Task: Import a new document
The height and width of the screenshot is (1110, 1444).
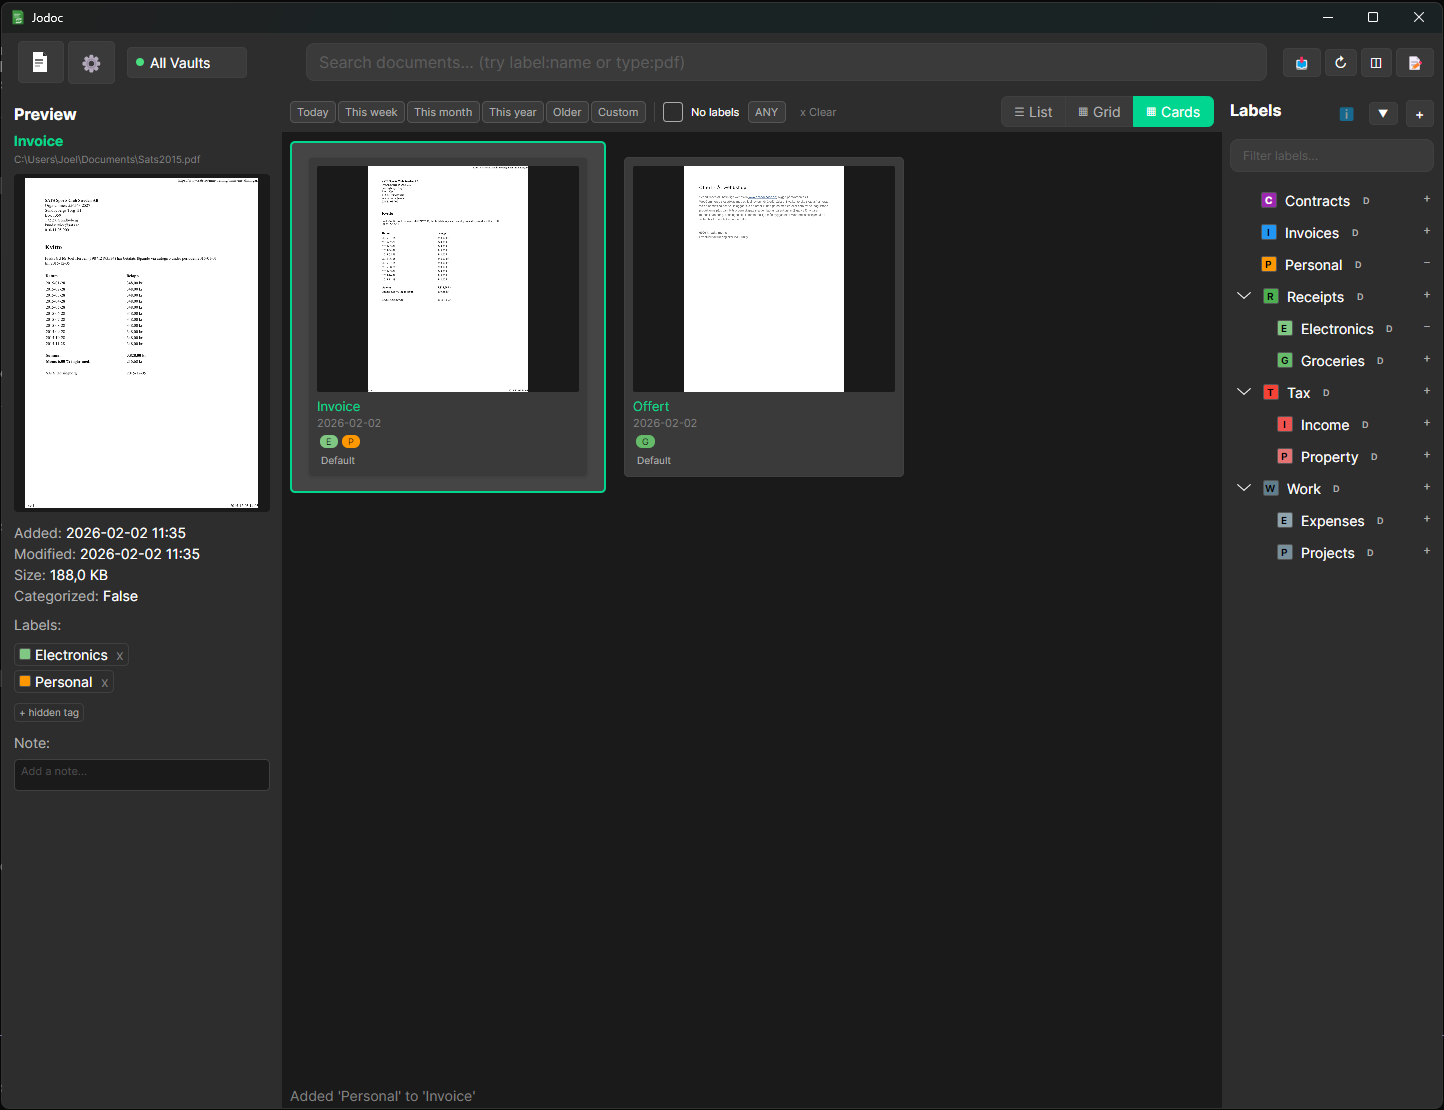Action: tap(1301, 62)
